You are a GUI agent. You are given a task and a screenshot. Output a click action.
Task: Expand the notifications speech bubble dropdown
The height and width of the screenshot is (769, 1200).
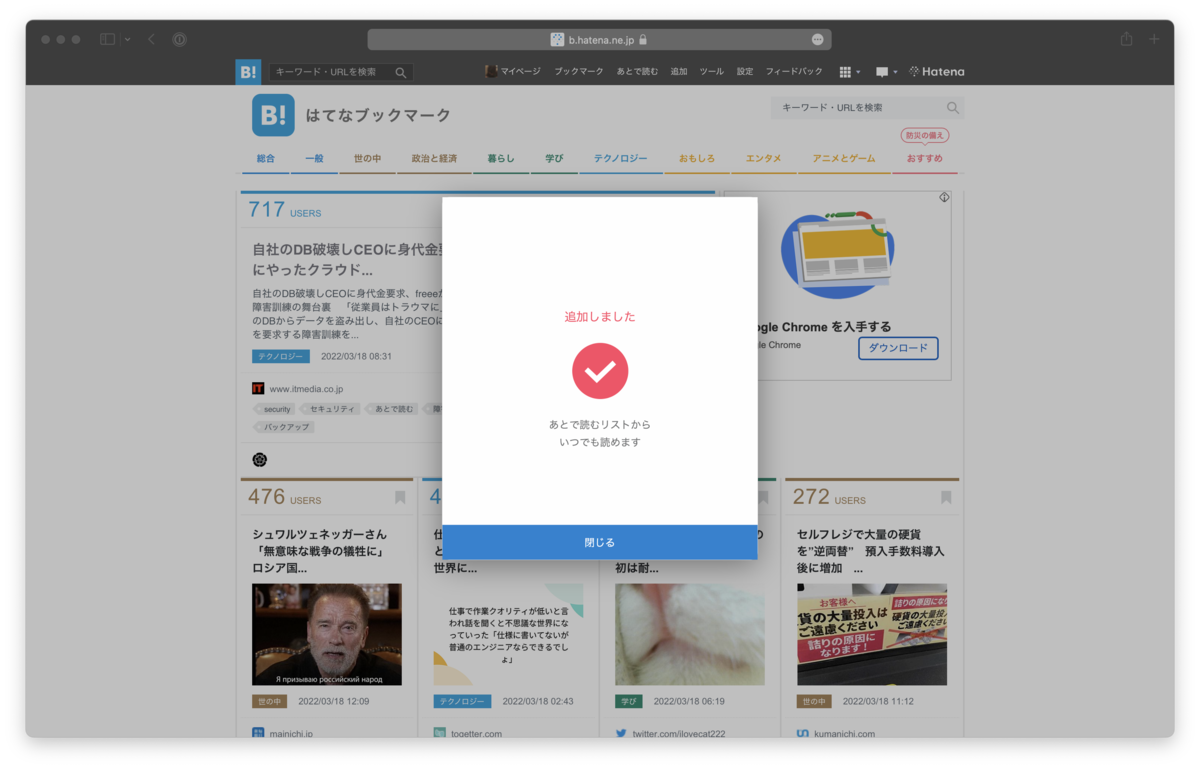pyautogui.click(x=886, y=72)
